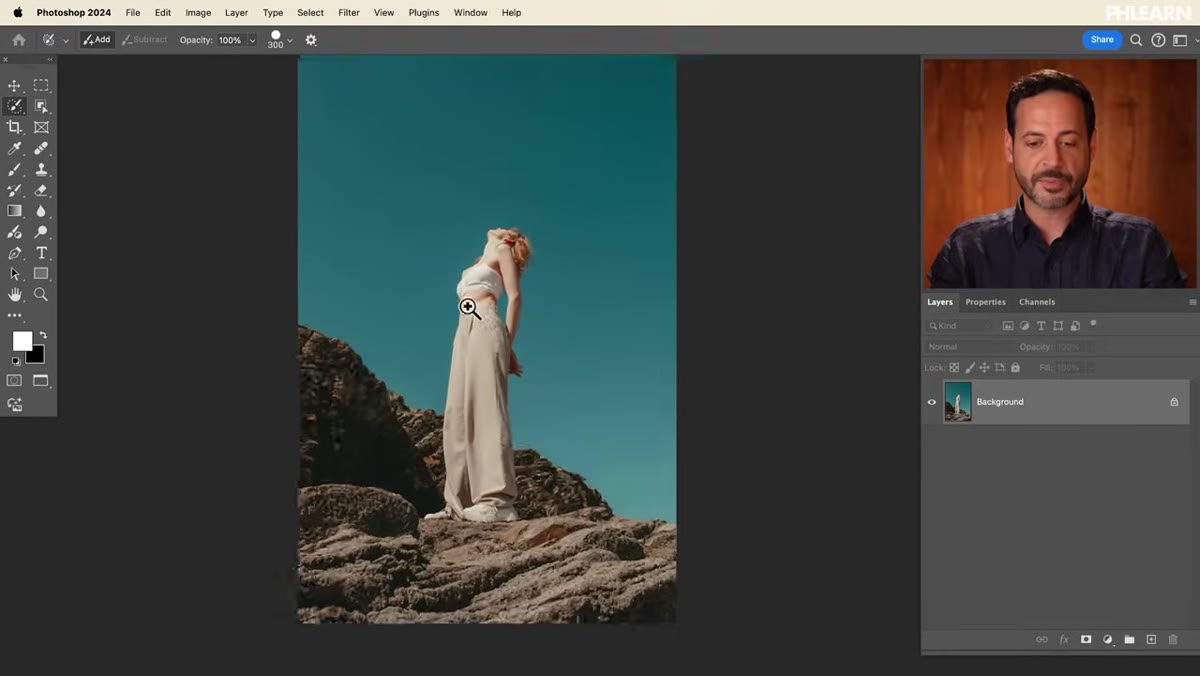Select the Dodge tool

[x=41, y=232]
